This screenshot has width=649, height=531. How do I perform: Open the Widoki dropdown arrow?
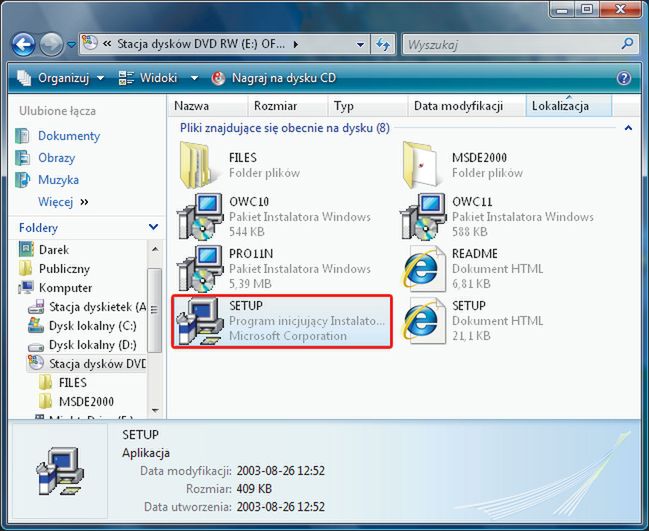194,78
